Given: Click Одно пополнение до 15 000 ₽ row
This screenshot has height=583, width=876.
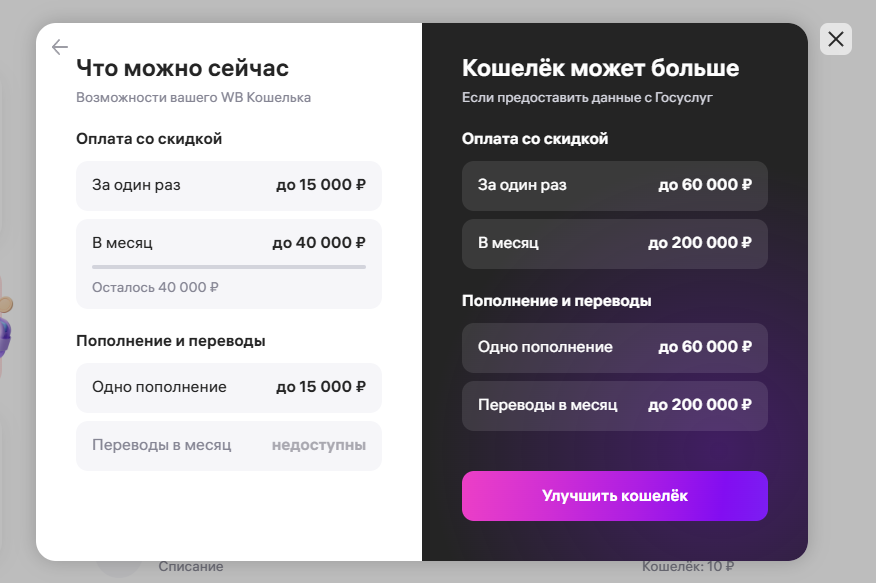Looking at the screenshot, I should pyautogui.click(x=229, y=387).
